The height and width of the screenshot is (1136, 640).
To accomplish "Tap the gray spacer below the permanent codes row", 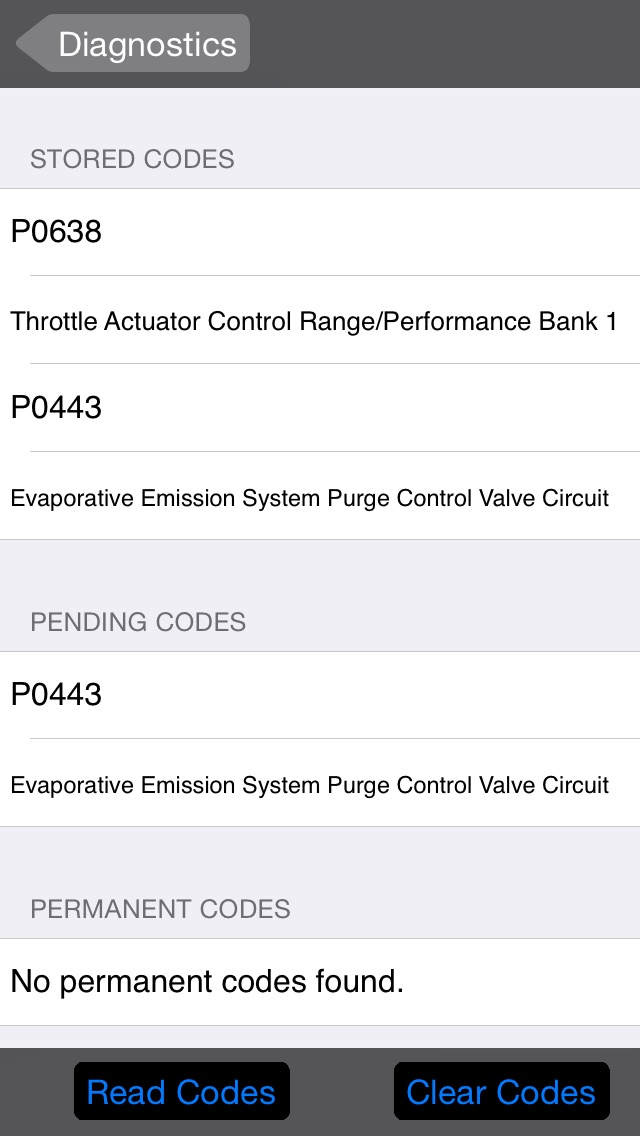I will click(320, 1036).
